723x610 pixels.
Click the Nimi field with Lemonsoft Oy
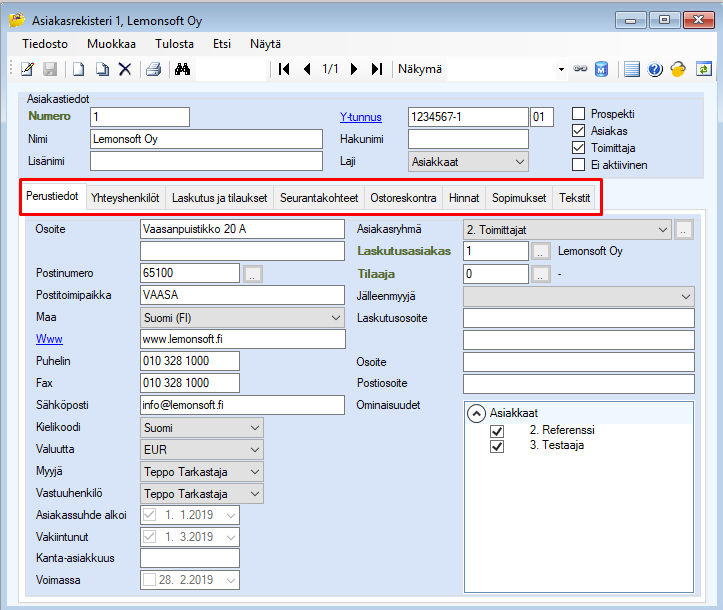pyautogui.click(x=206, y=139)
